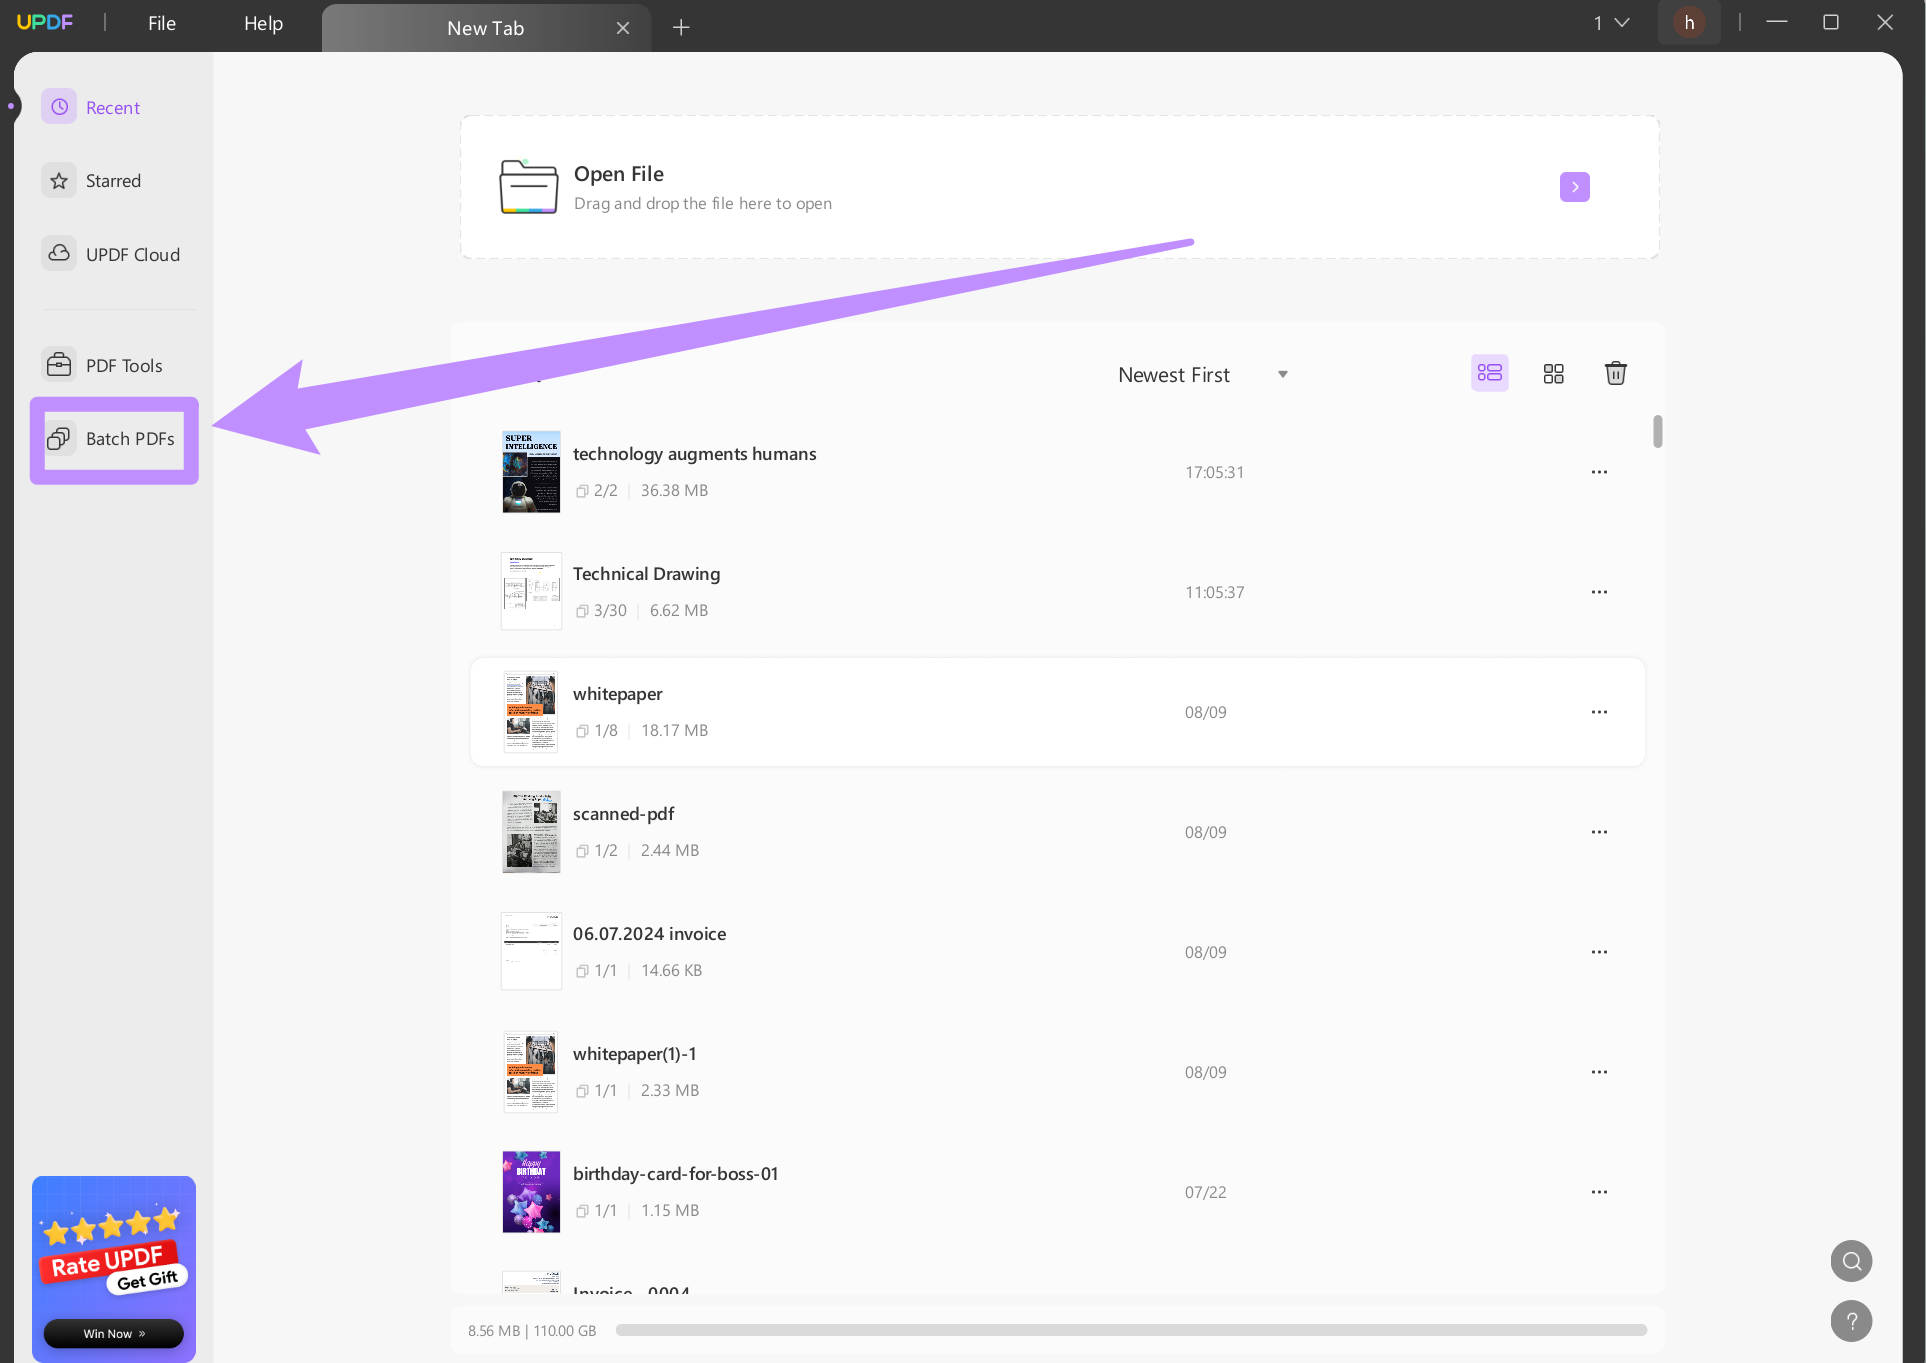Add a new tab with plus button
Viewport: 1926px width, 1363px height.
click(681, 27)
